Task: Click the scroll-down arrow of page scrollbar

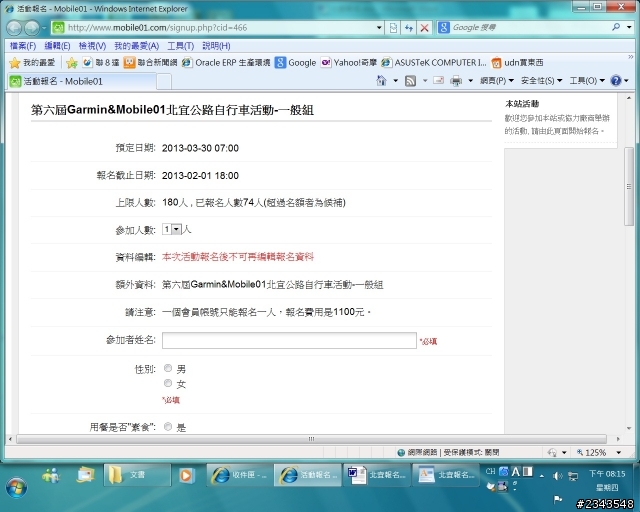Action: [x=629, y=428]
